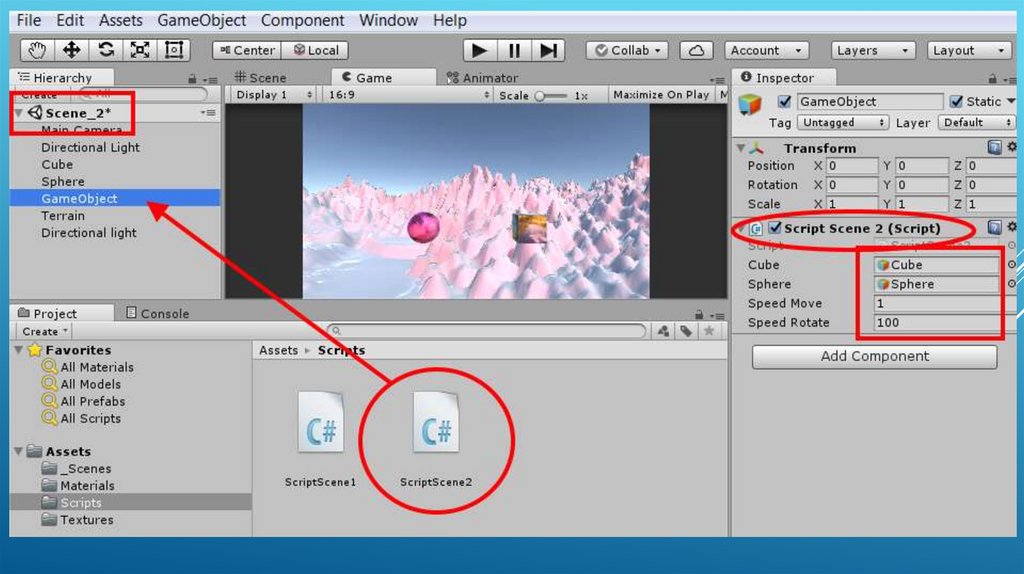
Task: Select Directional Light in Hierarchy
Action: [x=90, y=148]
